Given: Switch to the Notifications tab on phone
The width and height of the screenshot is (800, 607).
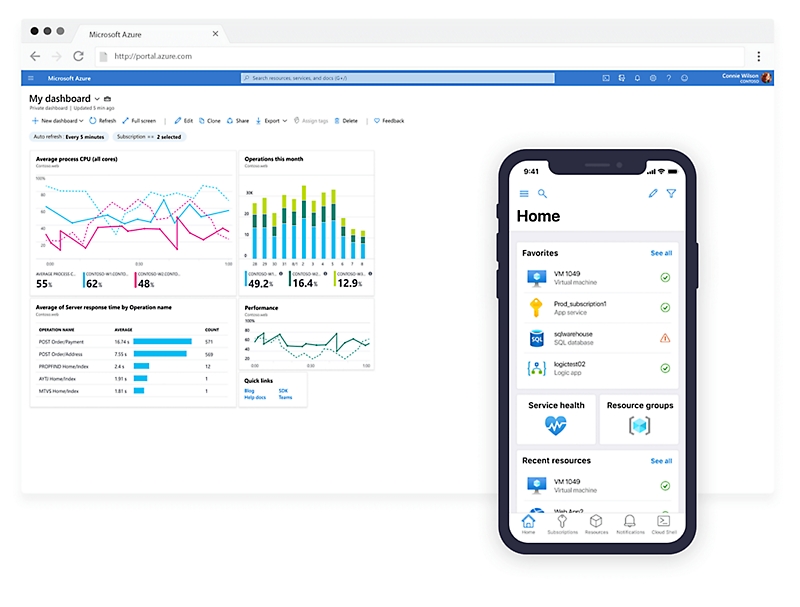Looking at the screenshot, I should (x=629, y=524).
